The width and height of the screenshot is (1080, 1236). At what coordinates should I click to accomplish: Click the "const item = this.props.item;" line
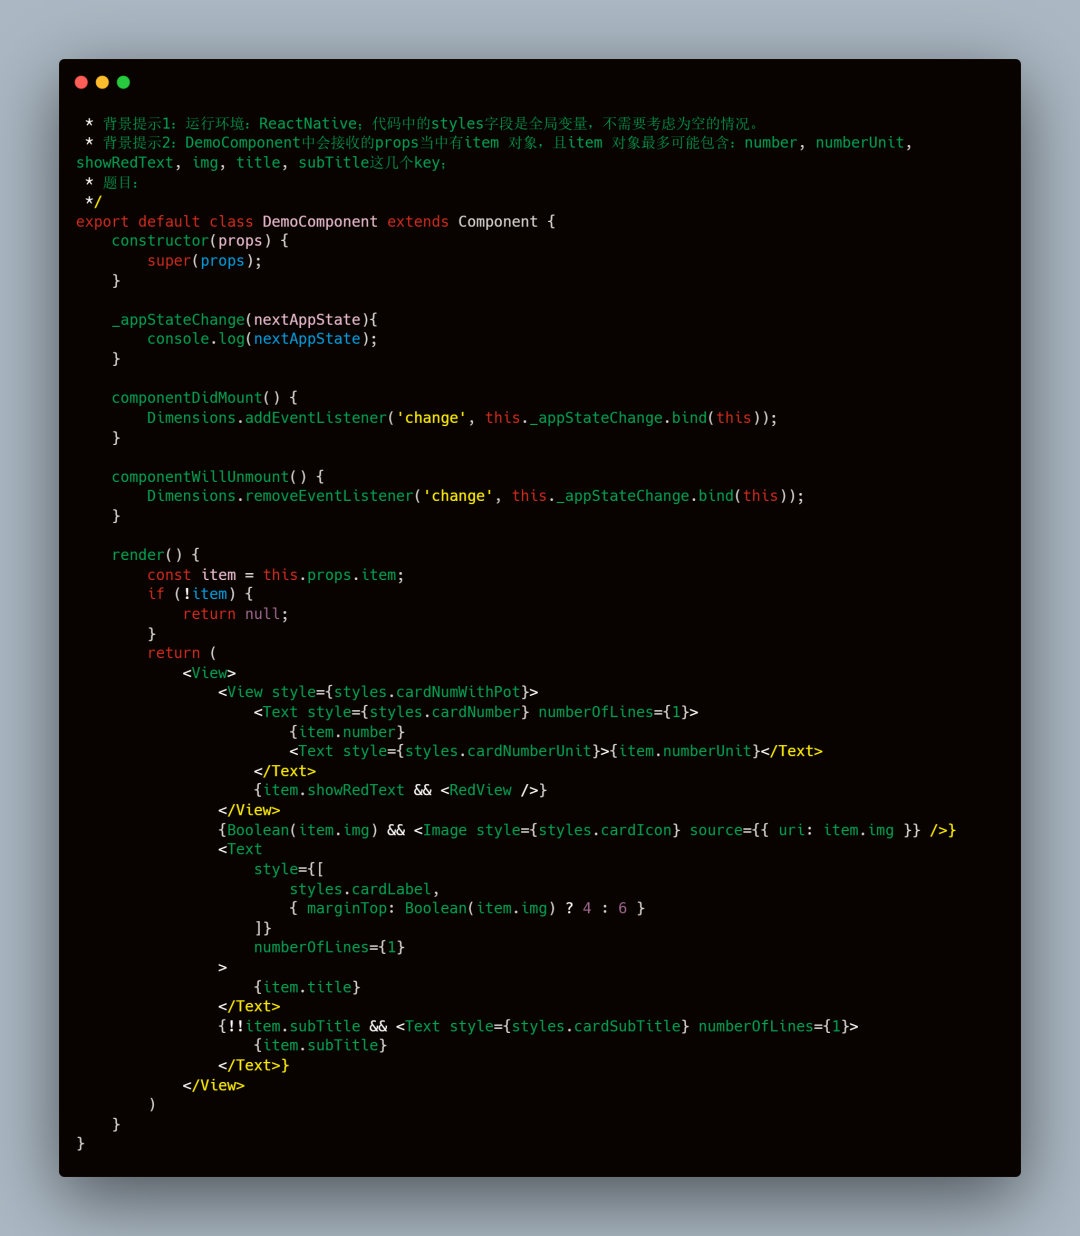275,575
